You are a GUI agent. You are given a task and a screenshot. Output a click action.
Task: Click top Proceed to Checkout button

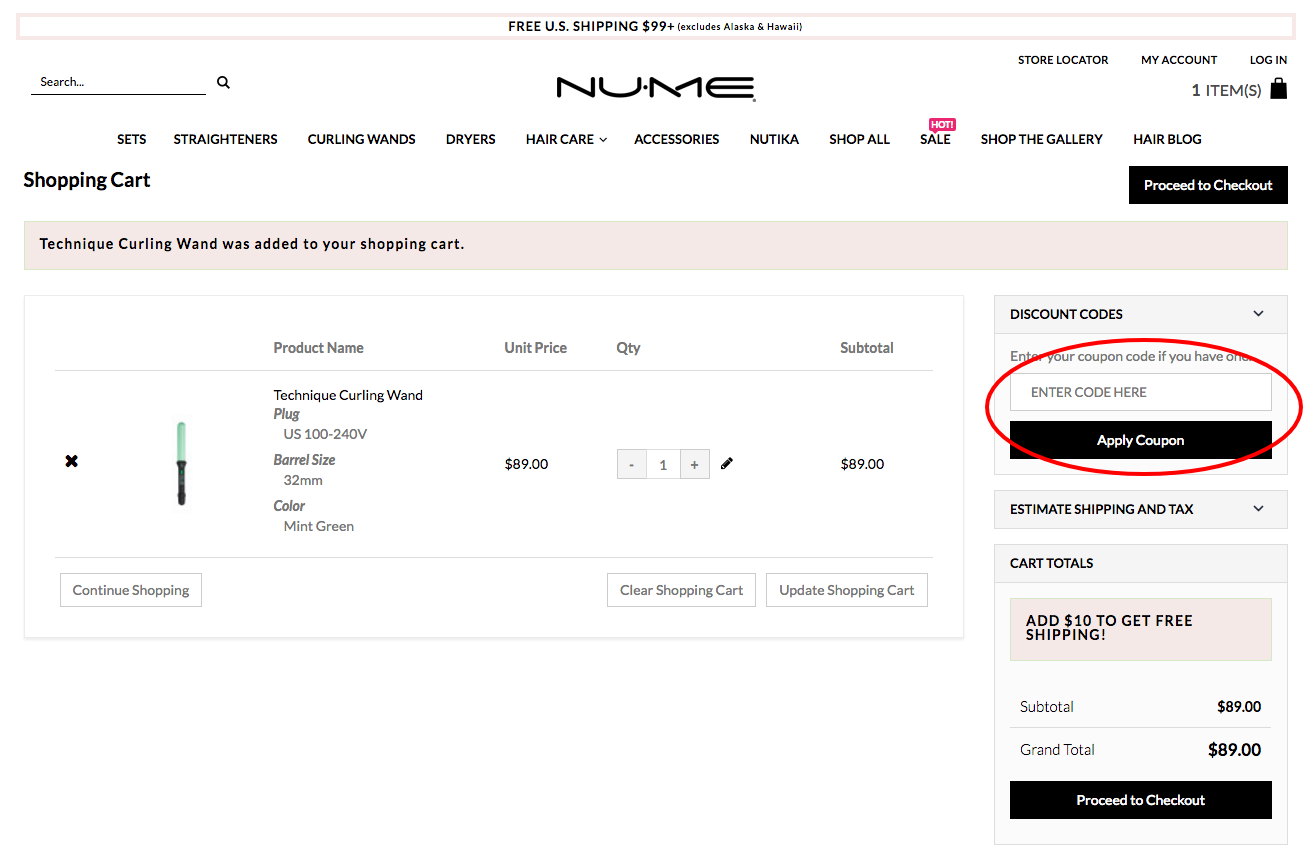pos(1208,185)
